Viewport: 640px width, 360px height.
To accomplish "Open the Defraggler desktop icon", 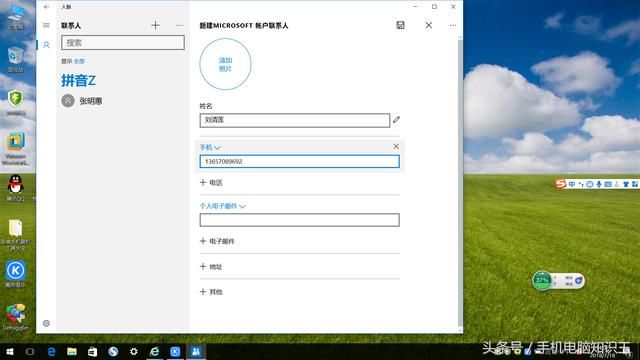I will click(x=16, y=317).
